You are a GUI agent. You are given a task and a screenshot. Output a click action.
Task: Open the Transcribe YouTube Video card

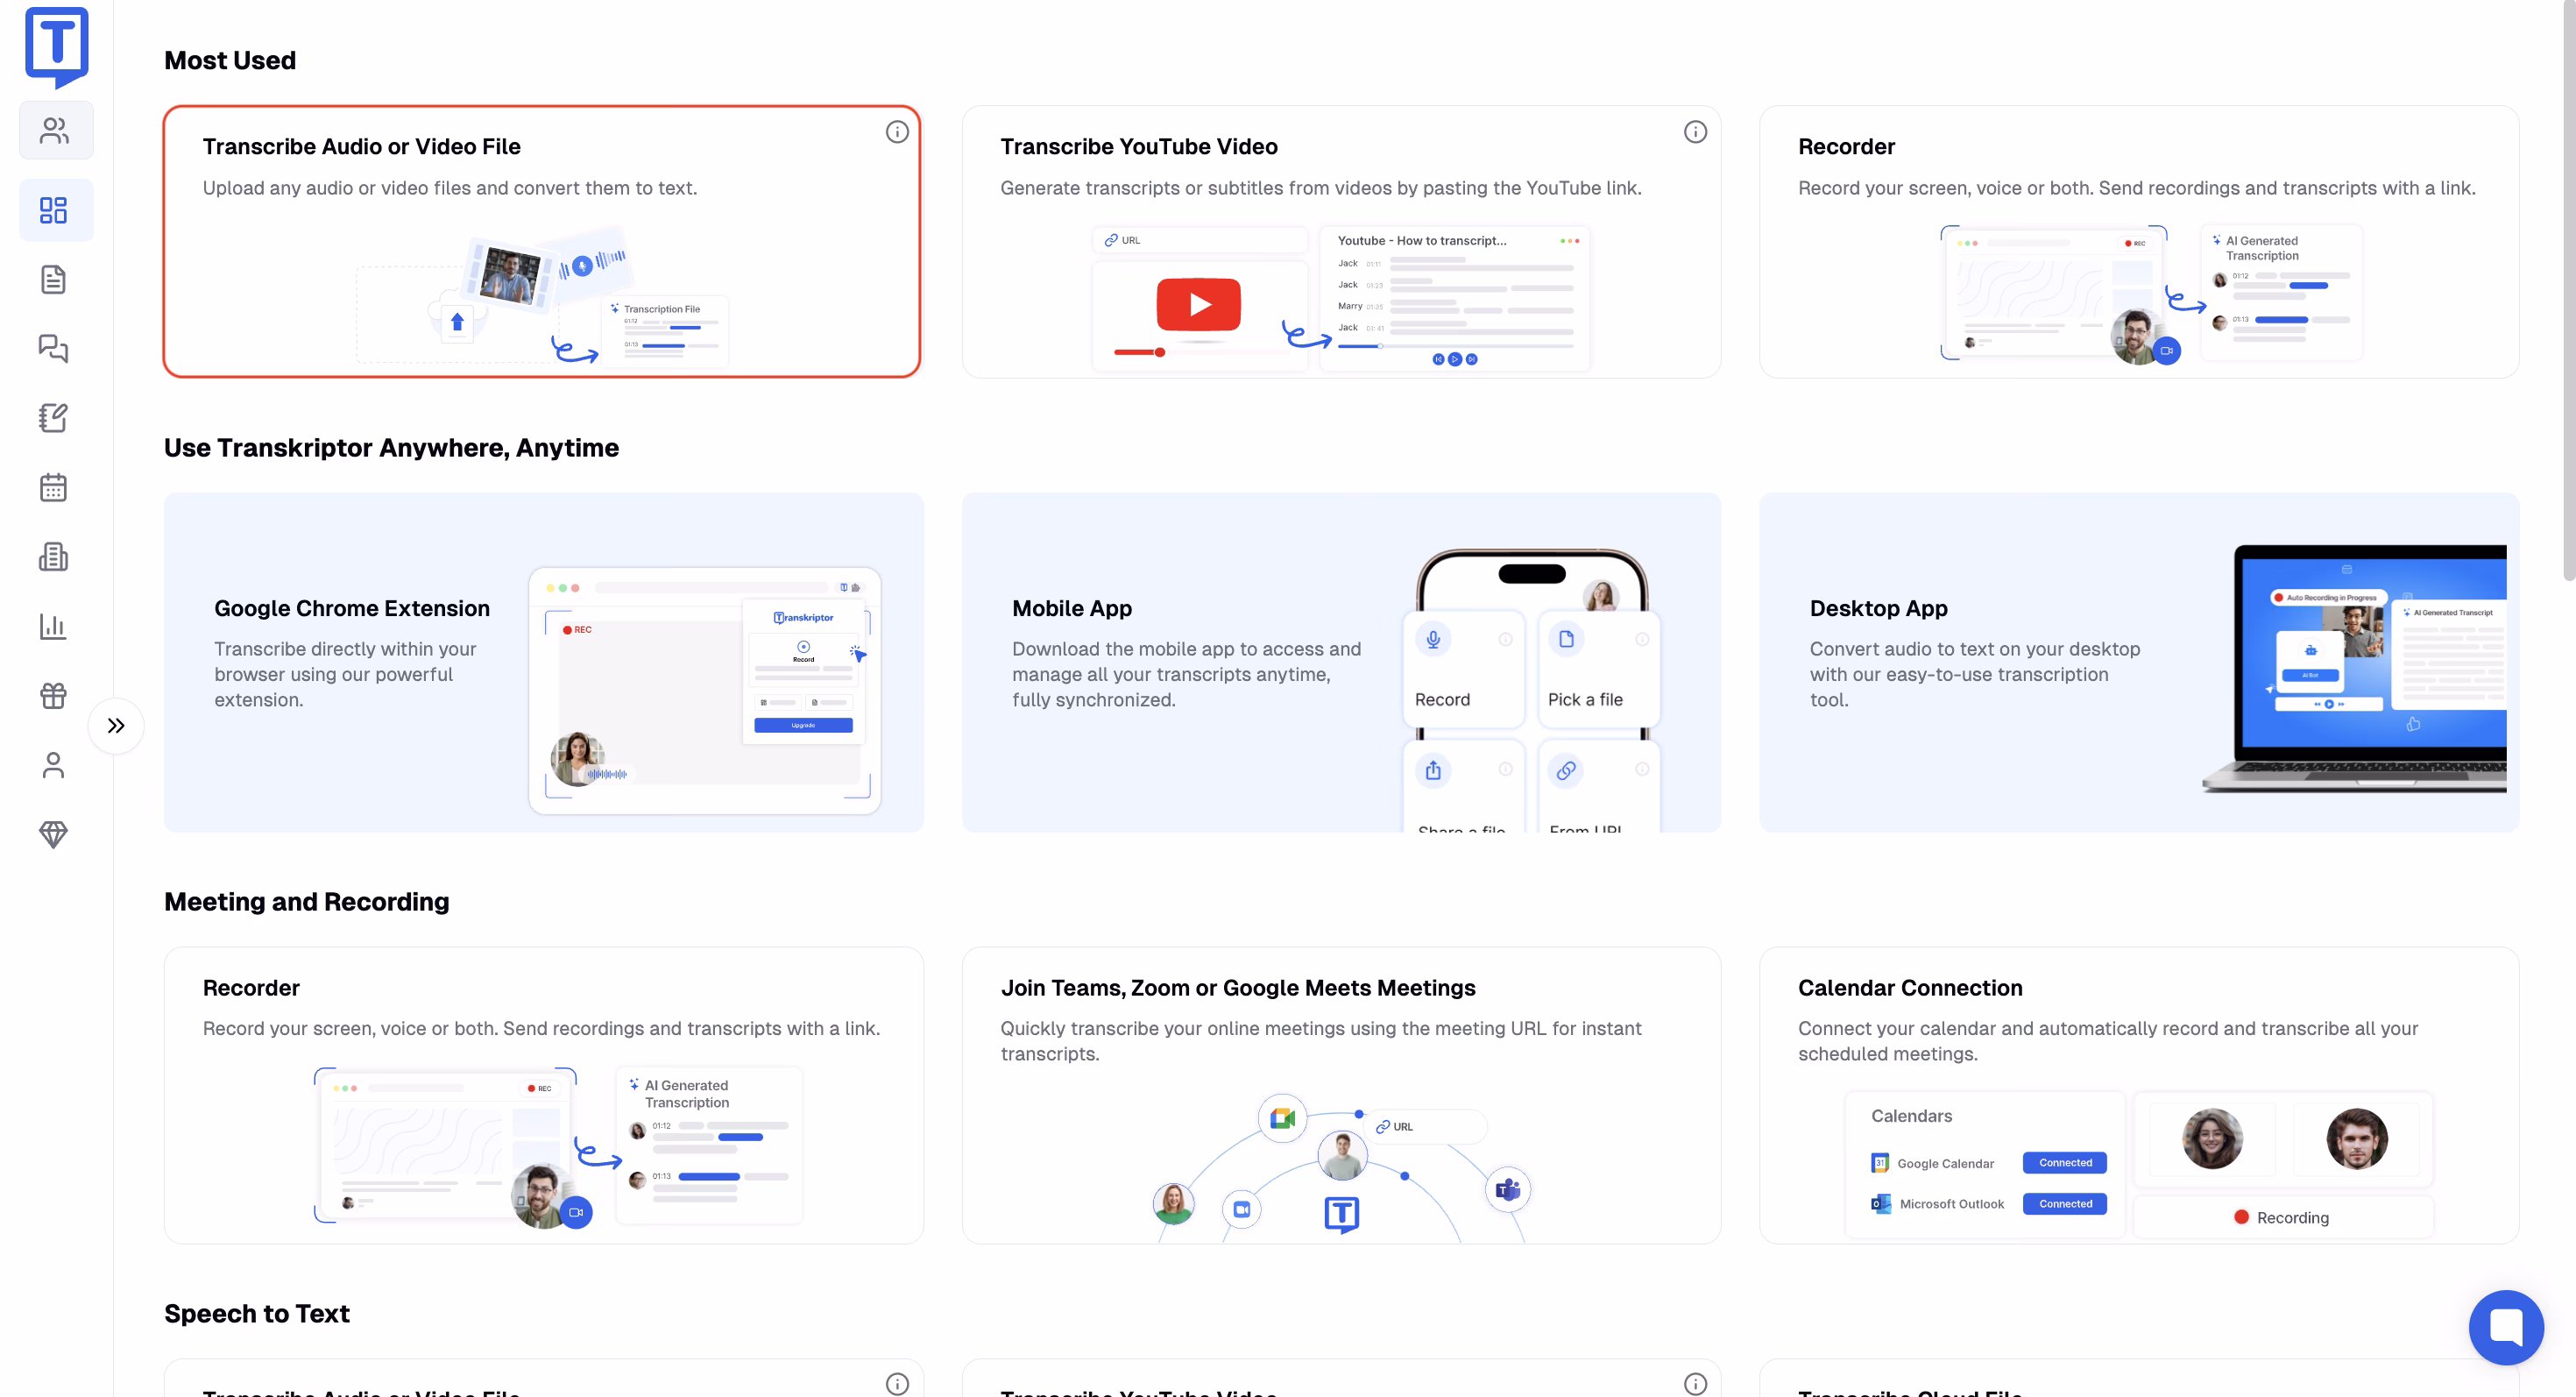[1341, 241]
